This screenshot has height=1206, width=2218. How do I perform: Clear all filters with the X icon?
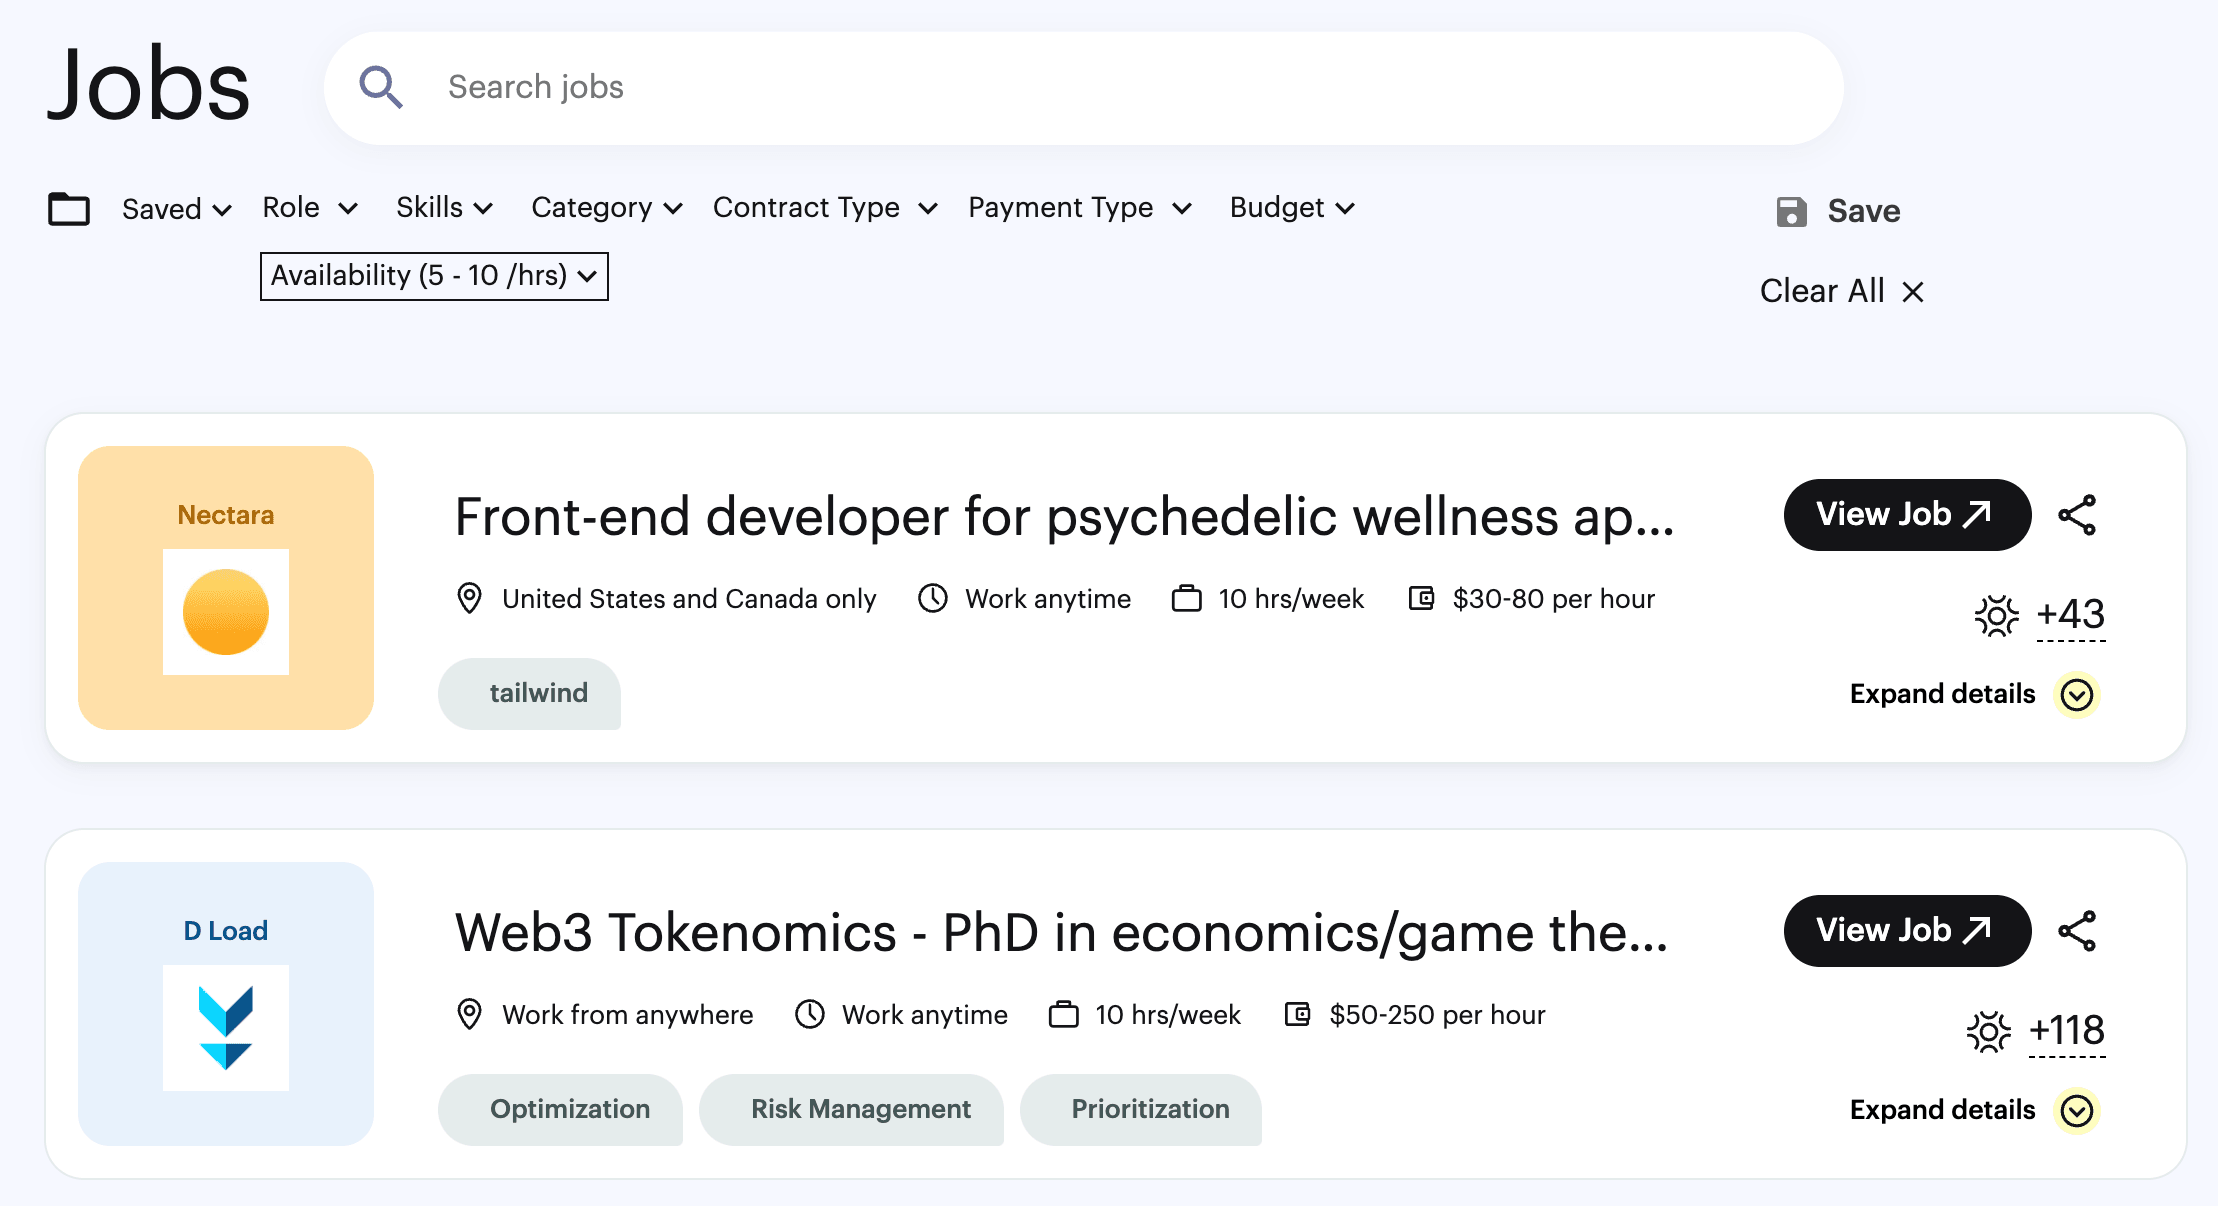click(1913, 292)
